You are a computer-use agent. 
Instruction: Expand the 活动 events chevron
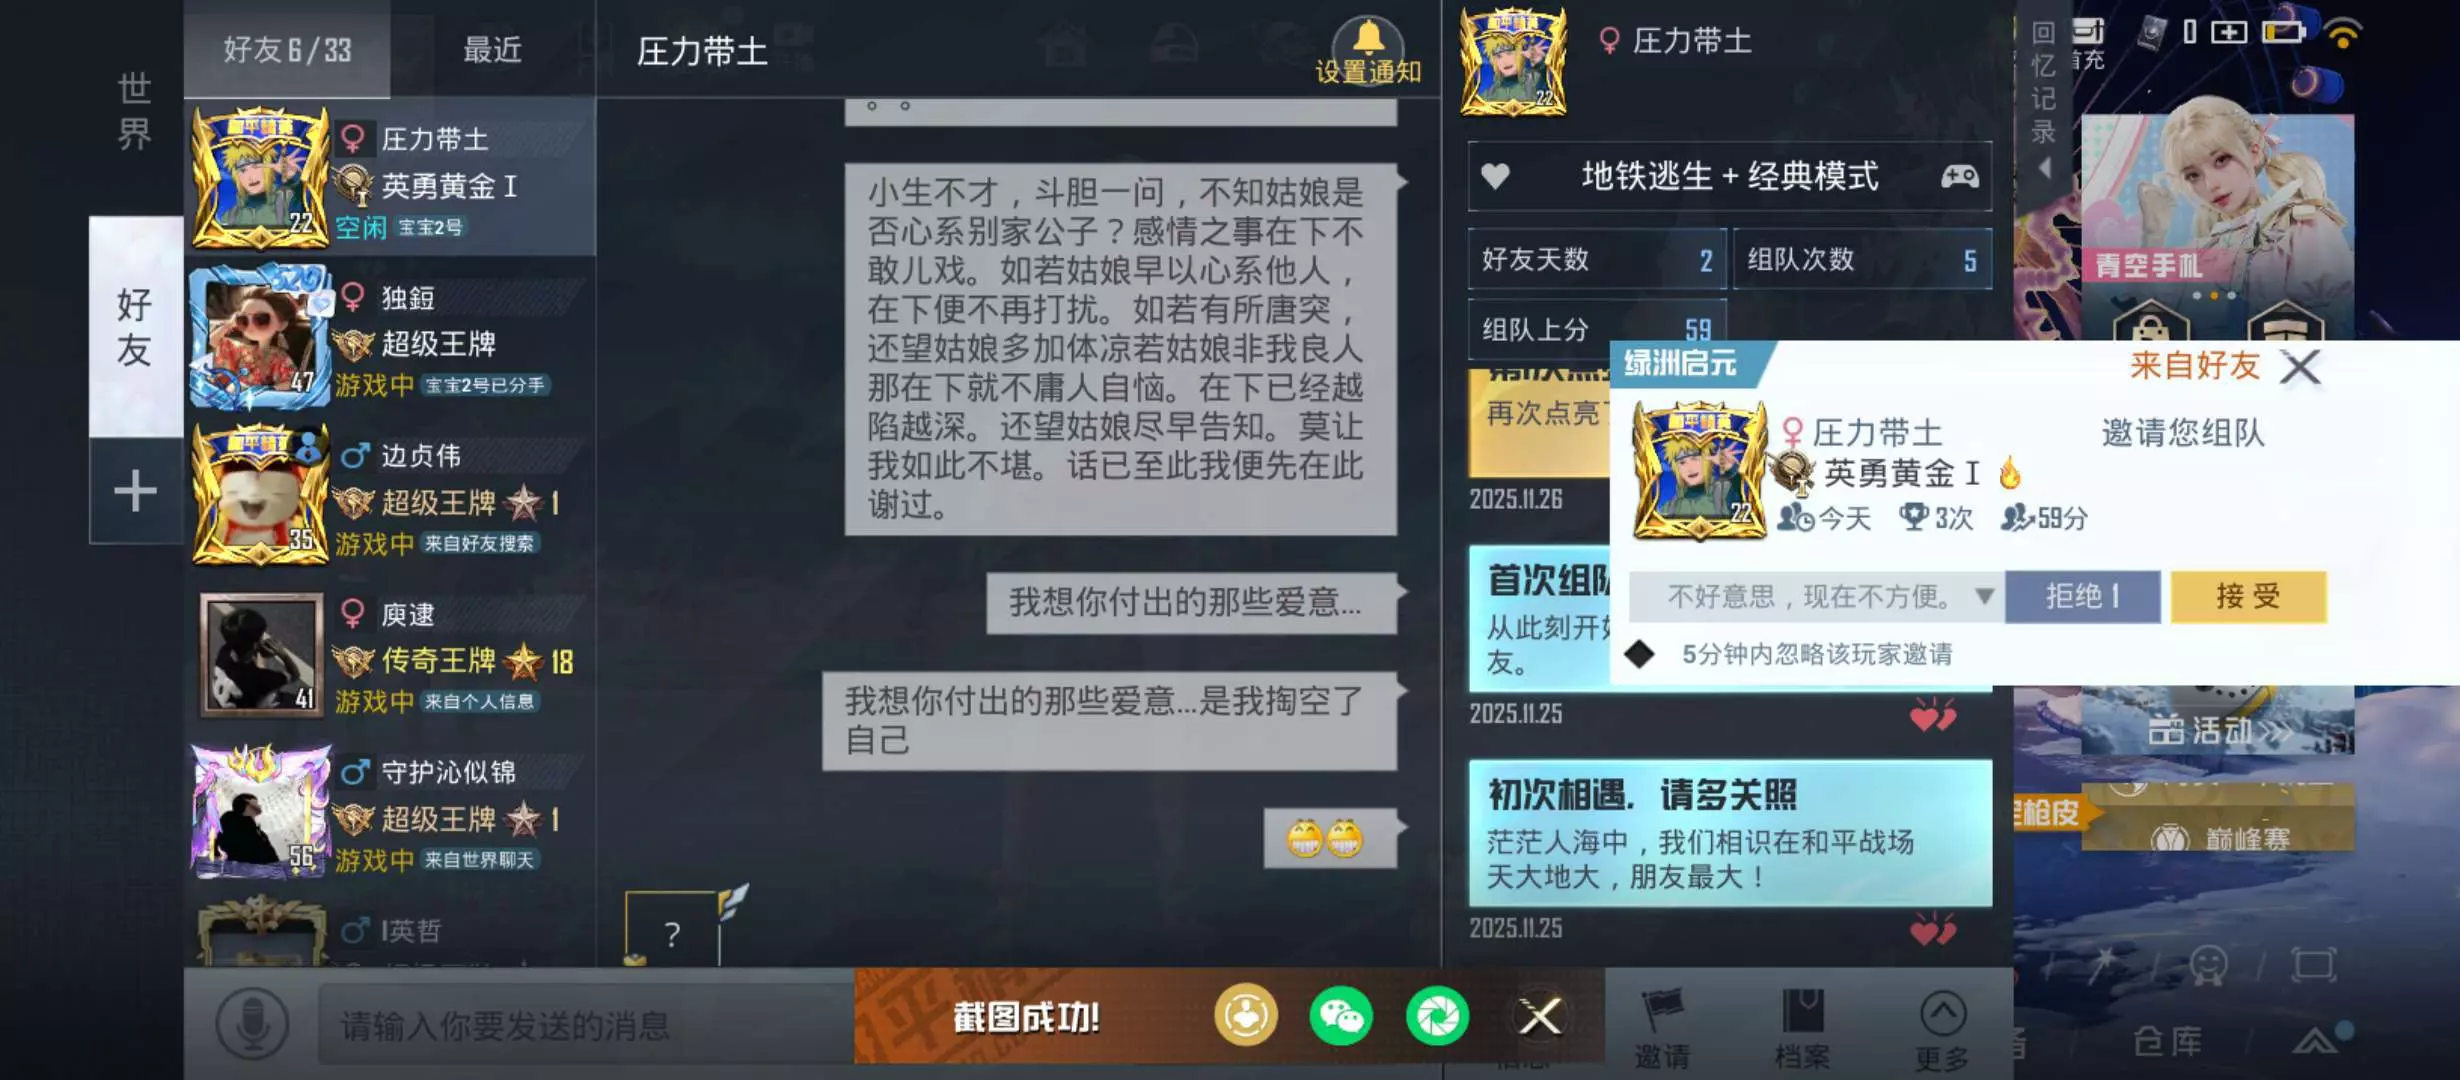[x=2277, y=733]
